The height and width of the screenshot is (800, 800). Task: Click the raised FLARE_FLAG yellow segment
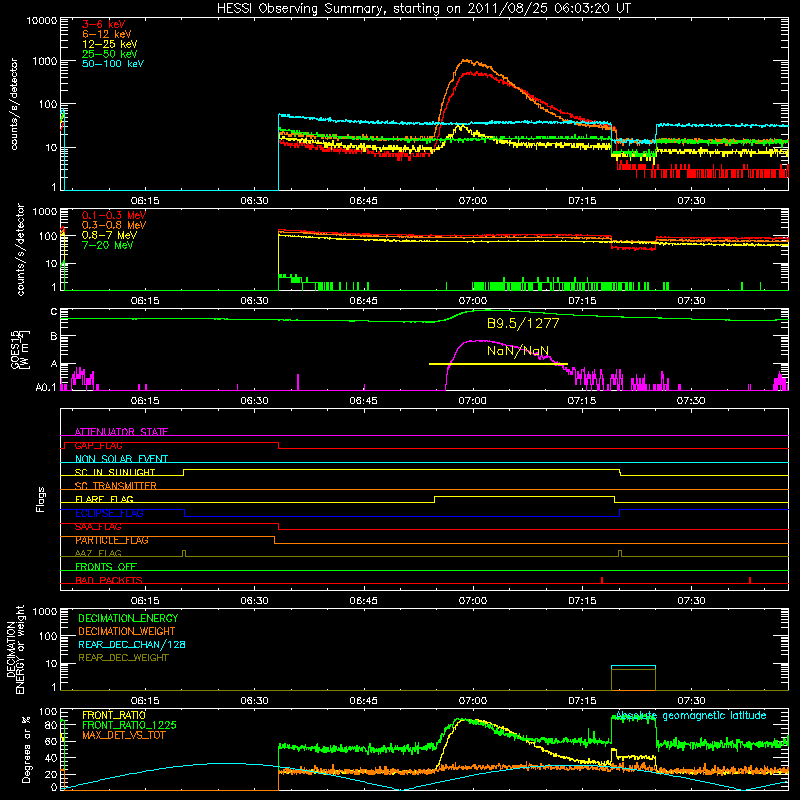click(x=524, y=496)
